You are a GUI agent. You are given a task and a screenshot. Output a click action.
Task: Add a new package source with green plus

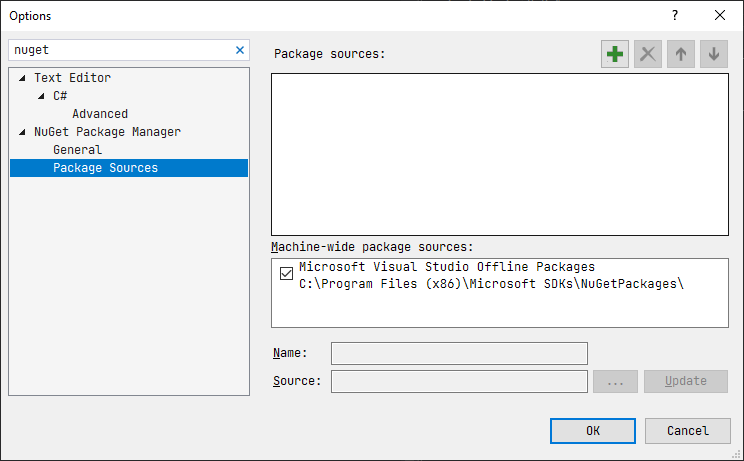pyautogui.click(x=614, y=54)
